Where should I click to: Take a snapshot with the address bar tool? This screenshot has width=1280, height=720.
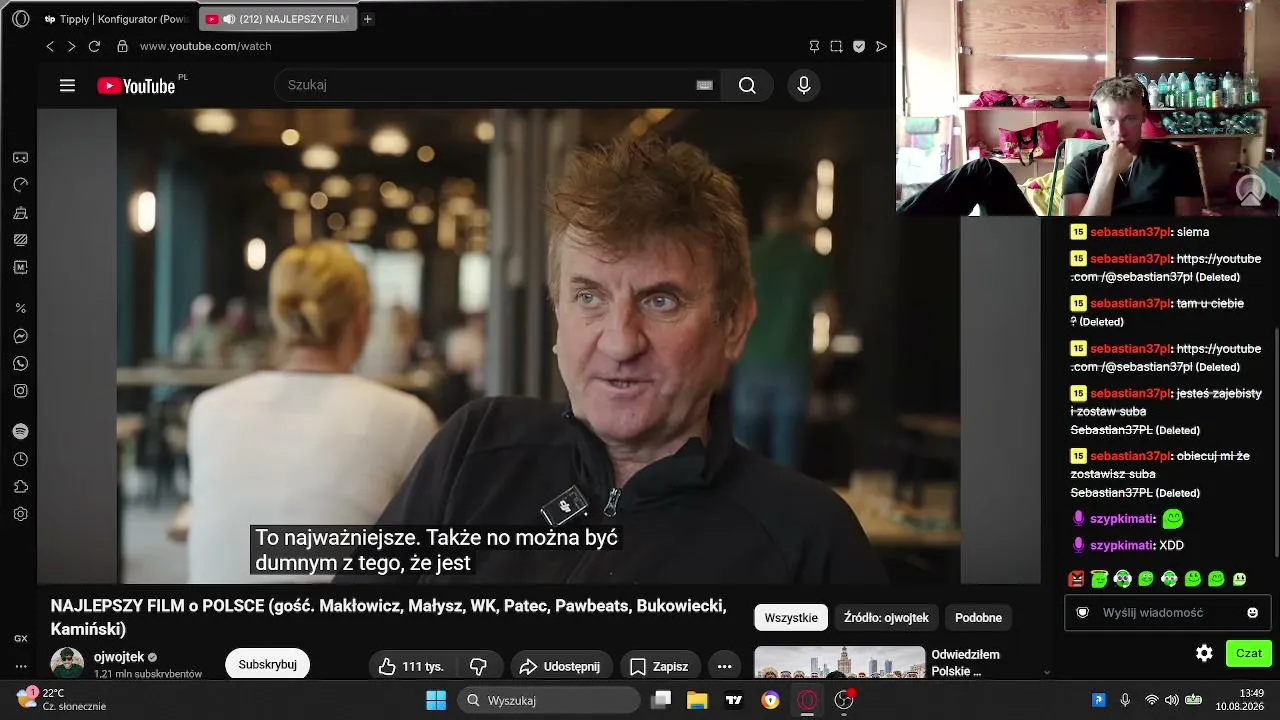836,46
